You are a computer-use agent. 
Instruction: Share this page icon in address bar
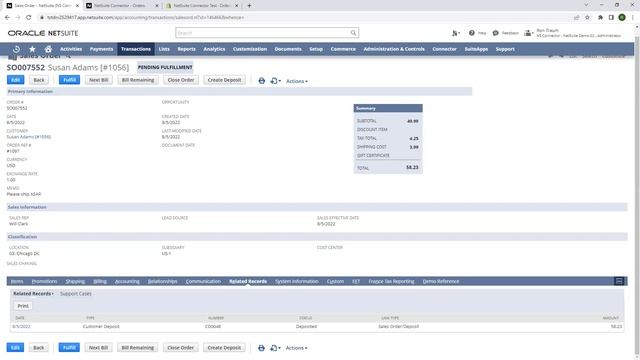[576, 17]
